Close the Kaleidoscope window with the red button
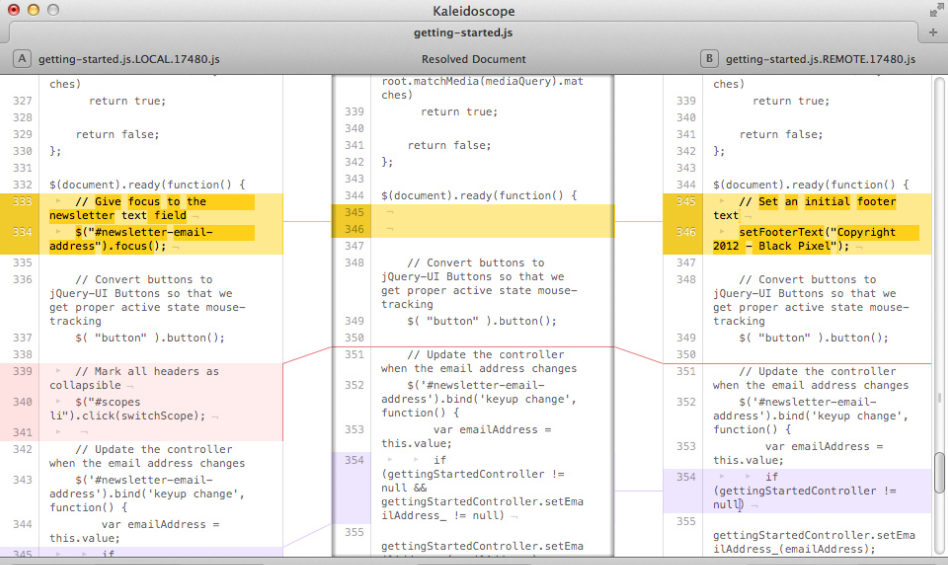This screenshot has height=565, width=948. click(14, 10)
